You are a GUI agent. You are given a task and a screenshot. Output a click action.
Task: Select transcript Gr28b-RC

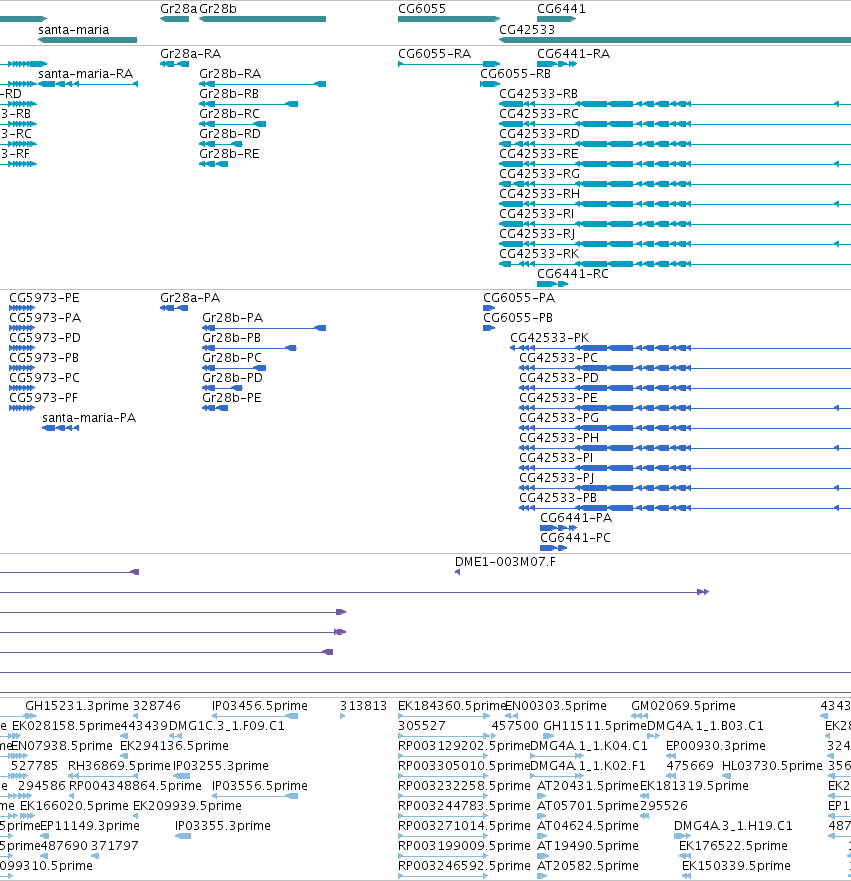pos(230,114)
